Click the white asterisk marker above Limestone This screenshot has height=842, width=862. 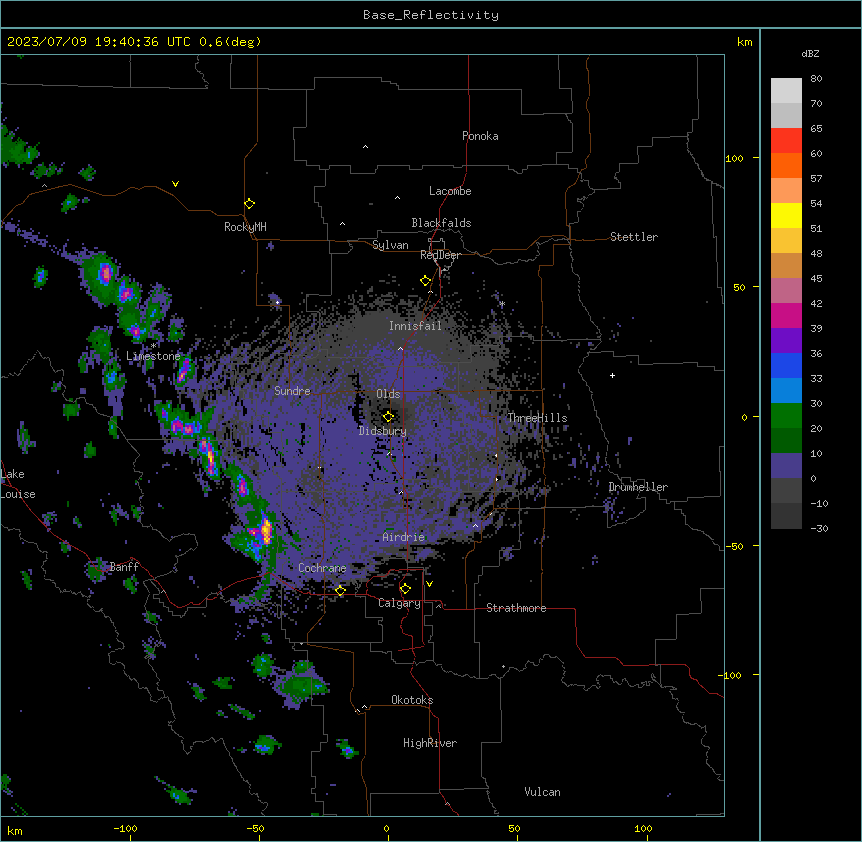tap(154, 346)
